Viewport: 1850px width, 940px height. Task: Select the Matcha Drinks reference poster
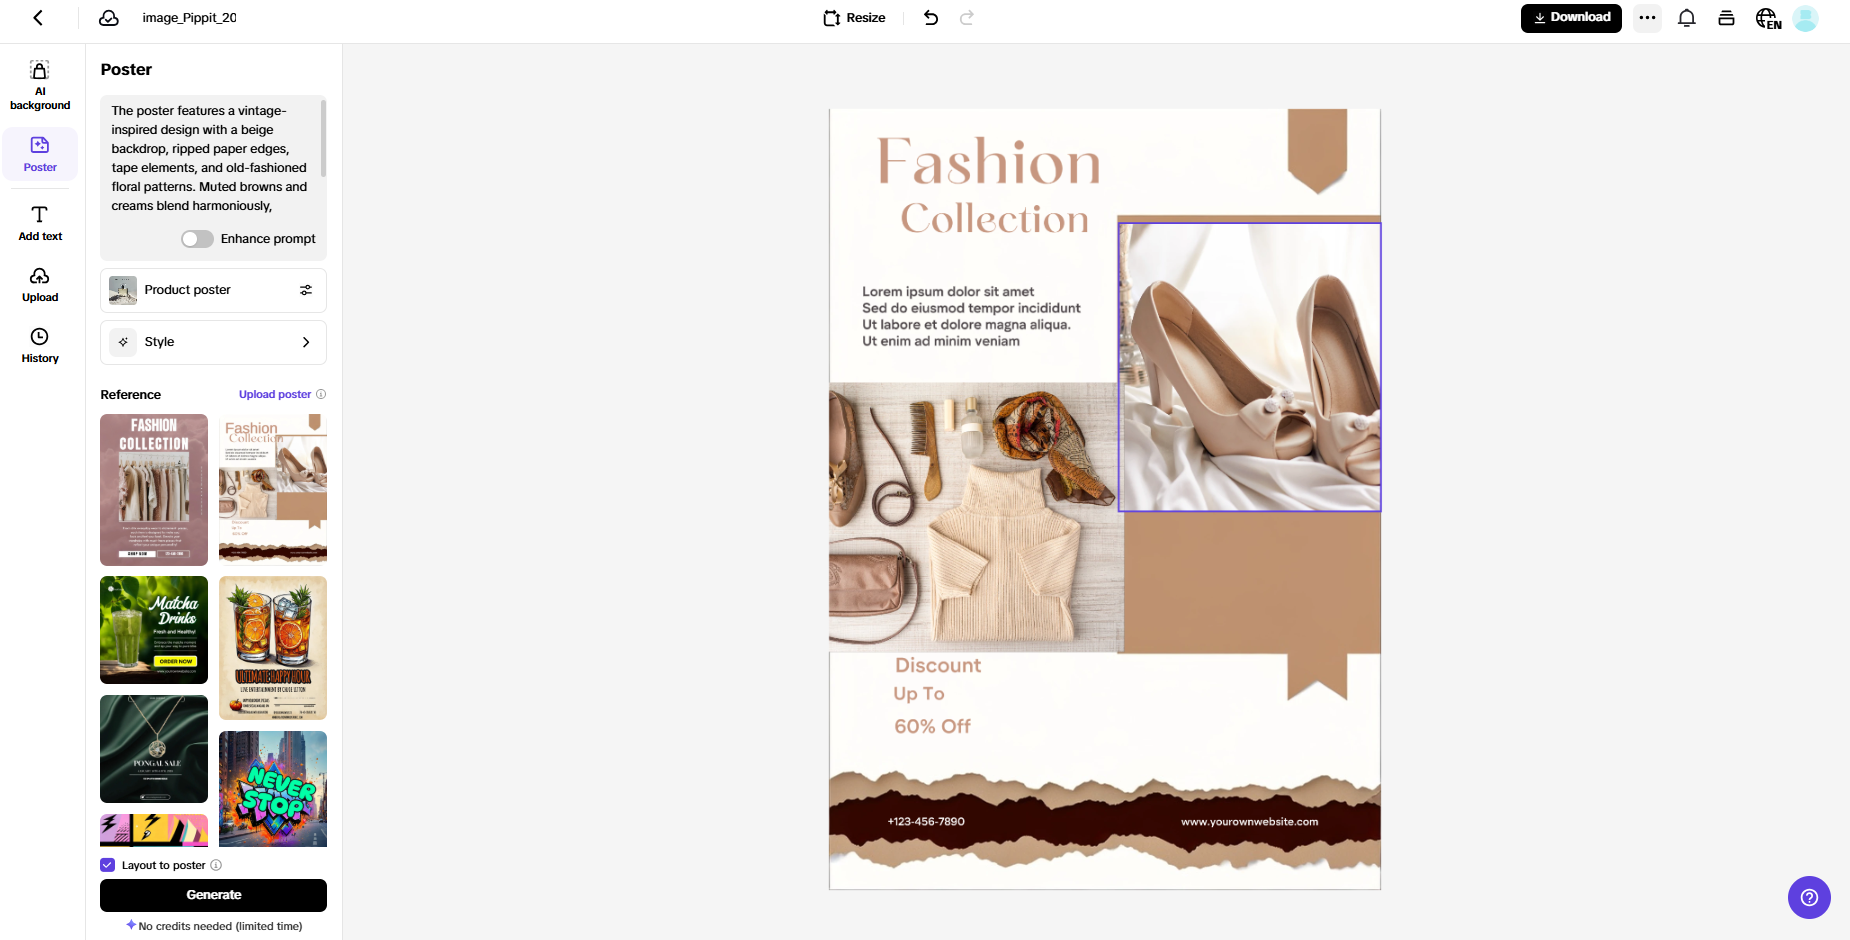point(153,629)
